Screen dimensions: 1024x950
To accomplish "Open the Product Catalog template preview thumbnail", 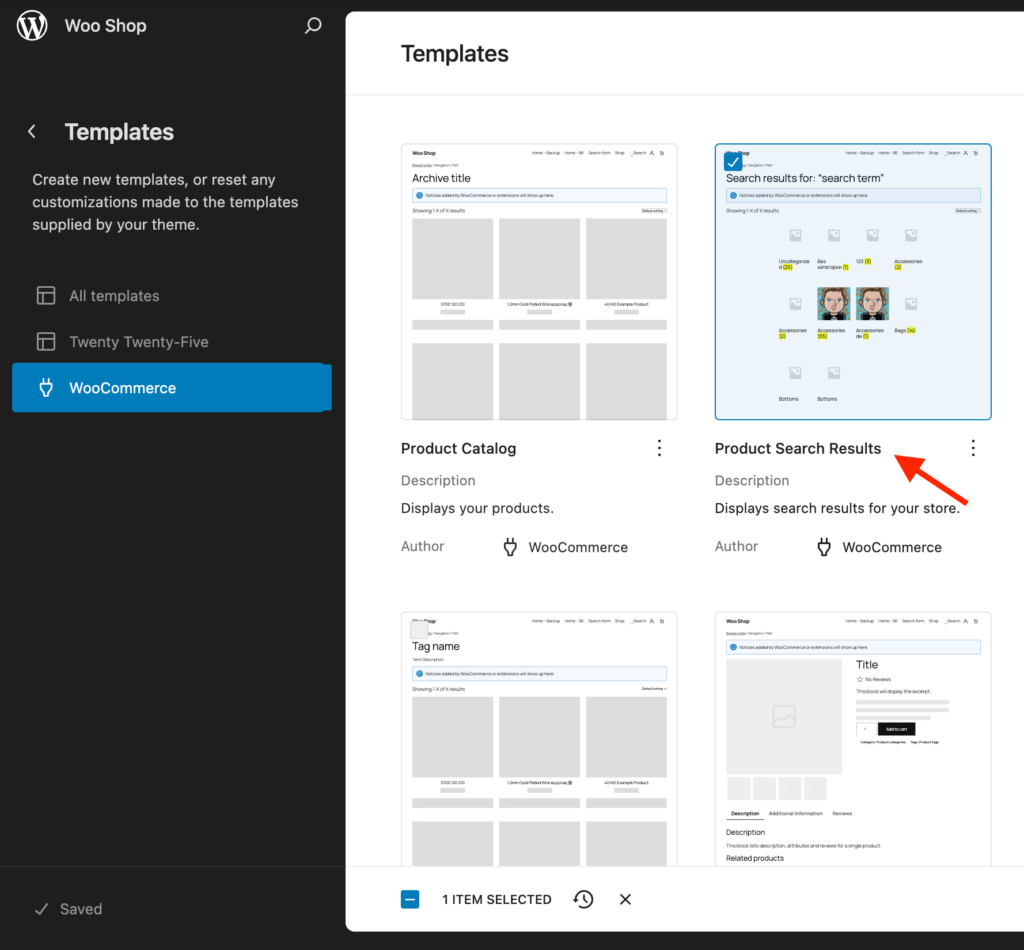I will click(x=539, y=281).
